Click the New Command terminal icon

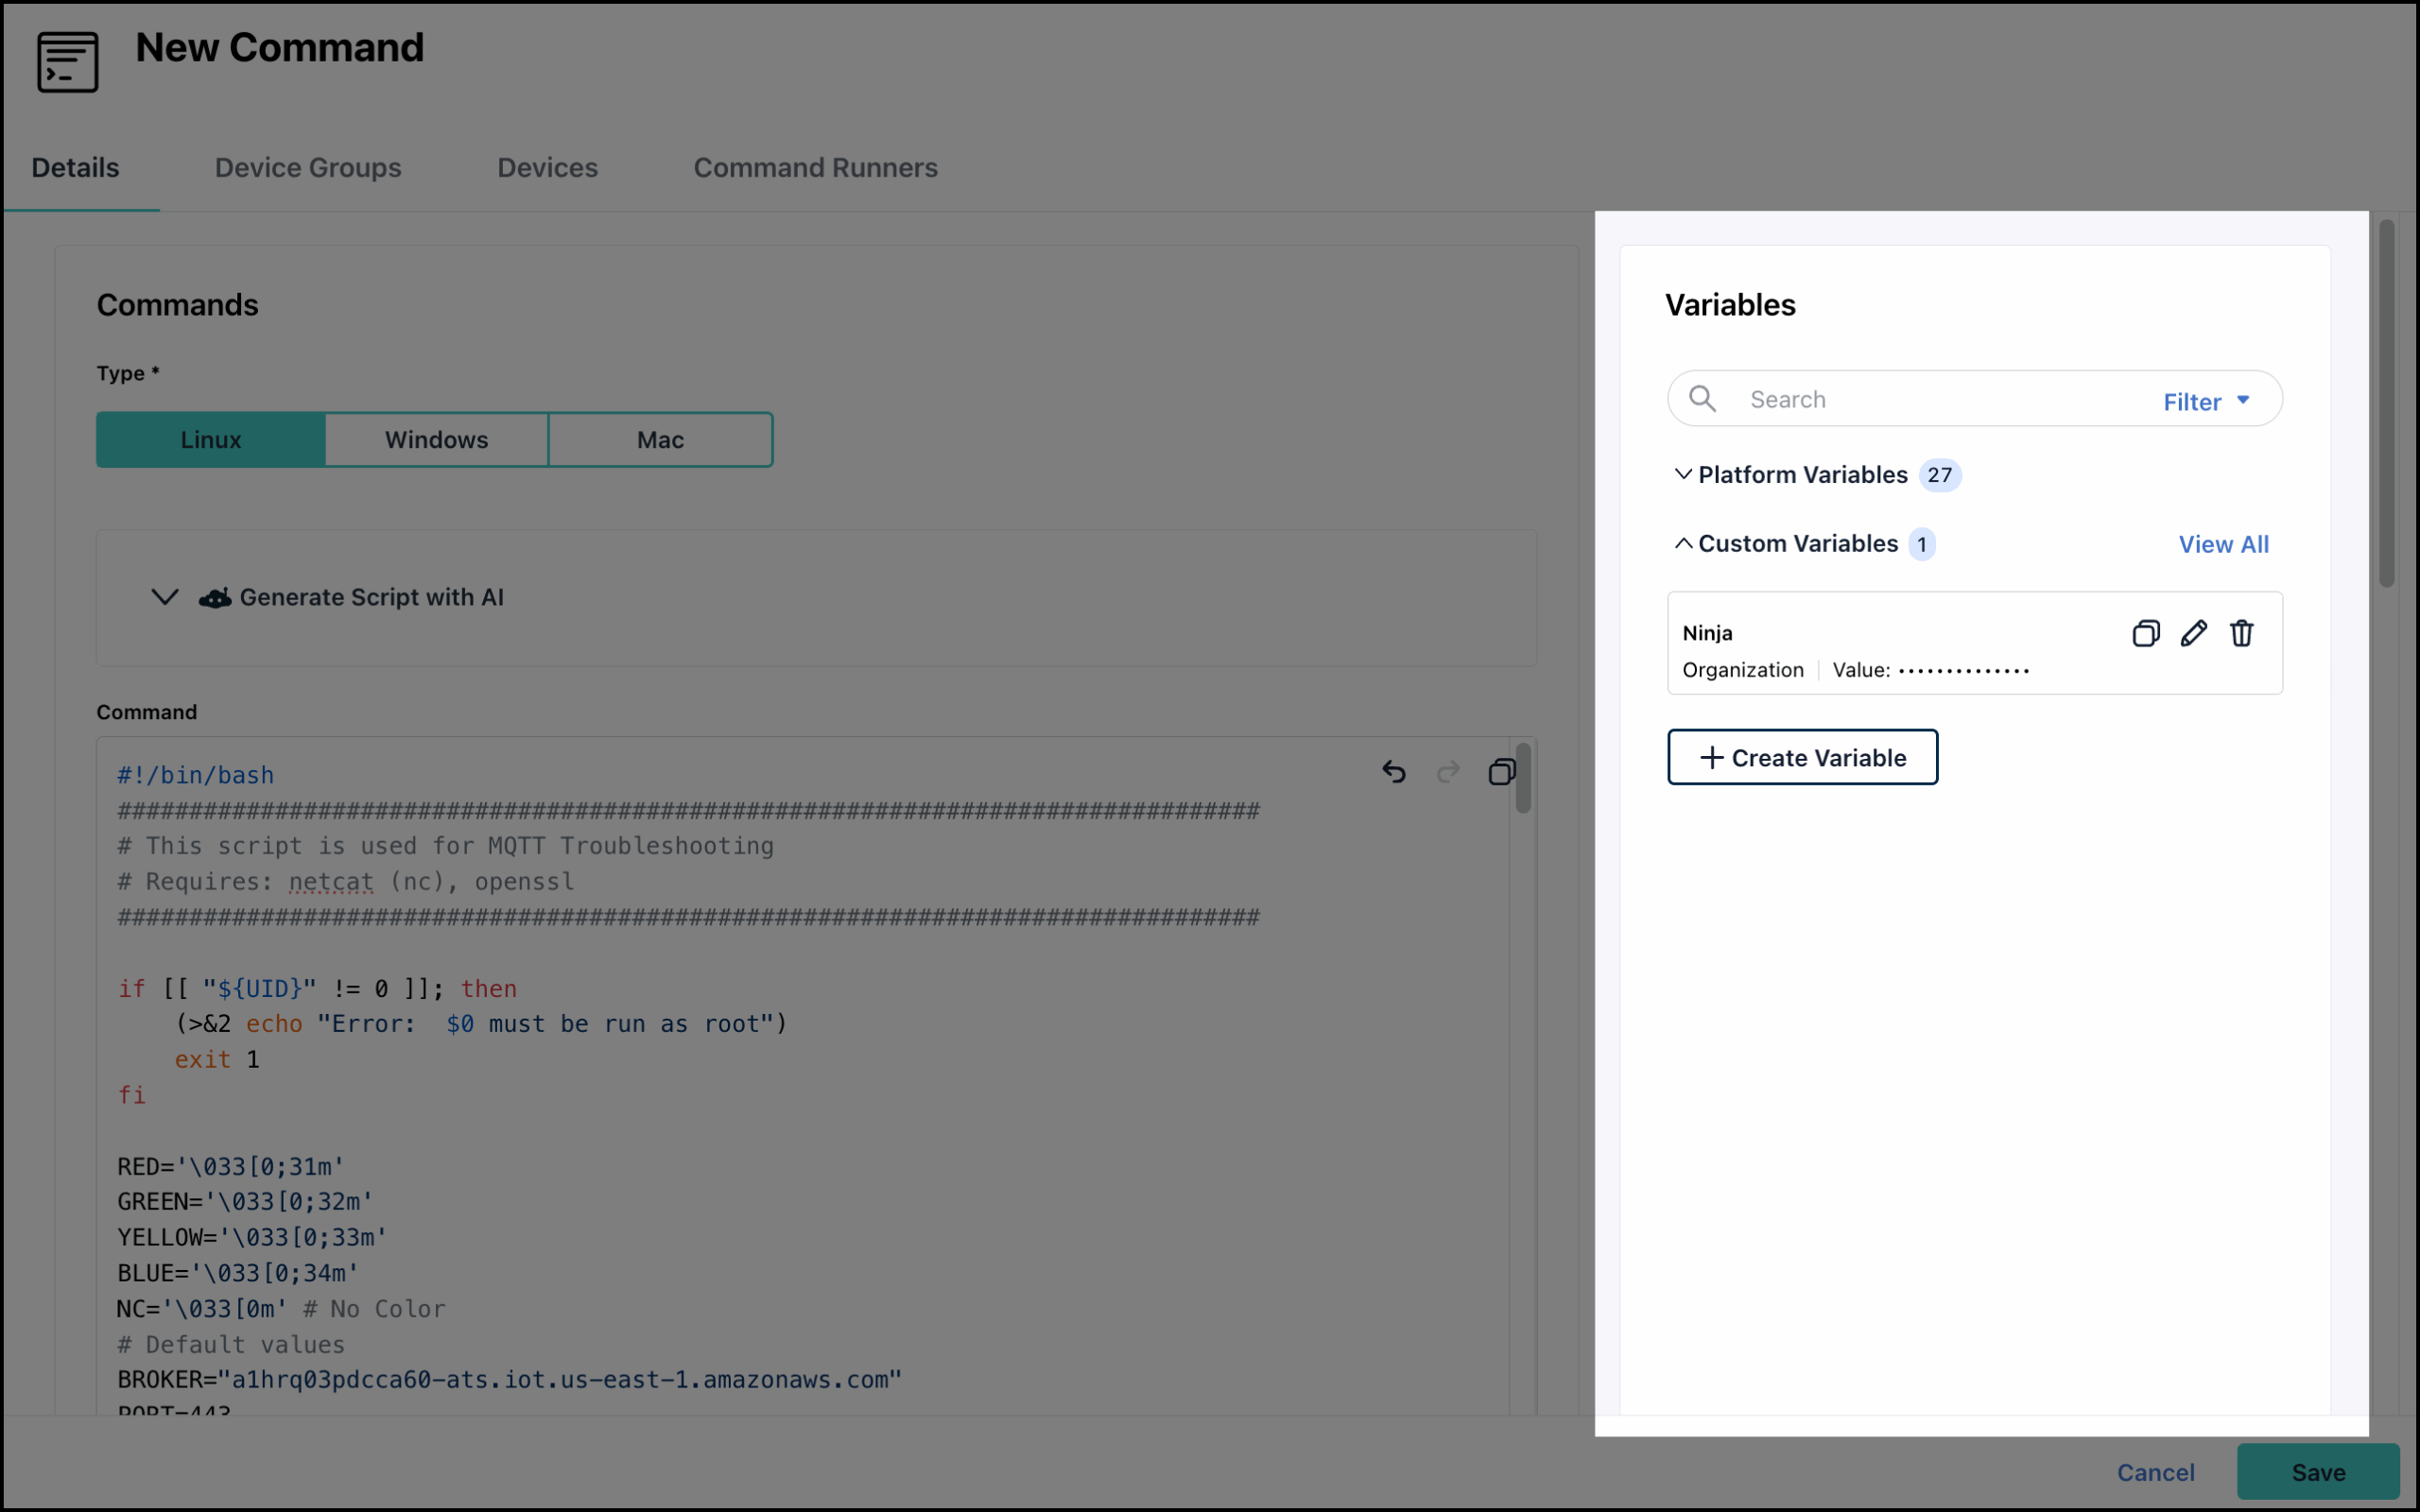click(67, 62)
